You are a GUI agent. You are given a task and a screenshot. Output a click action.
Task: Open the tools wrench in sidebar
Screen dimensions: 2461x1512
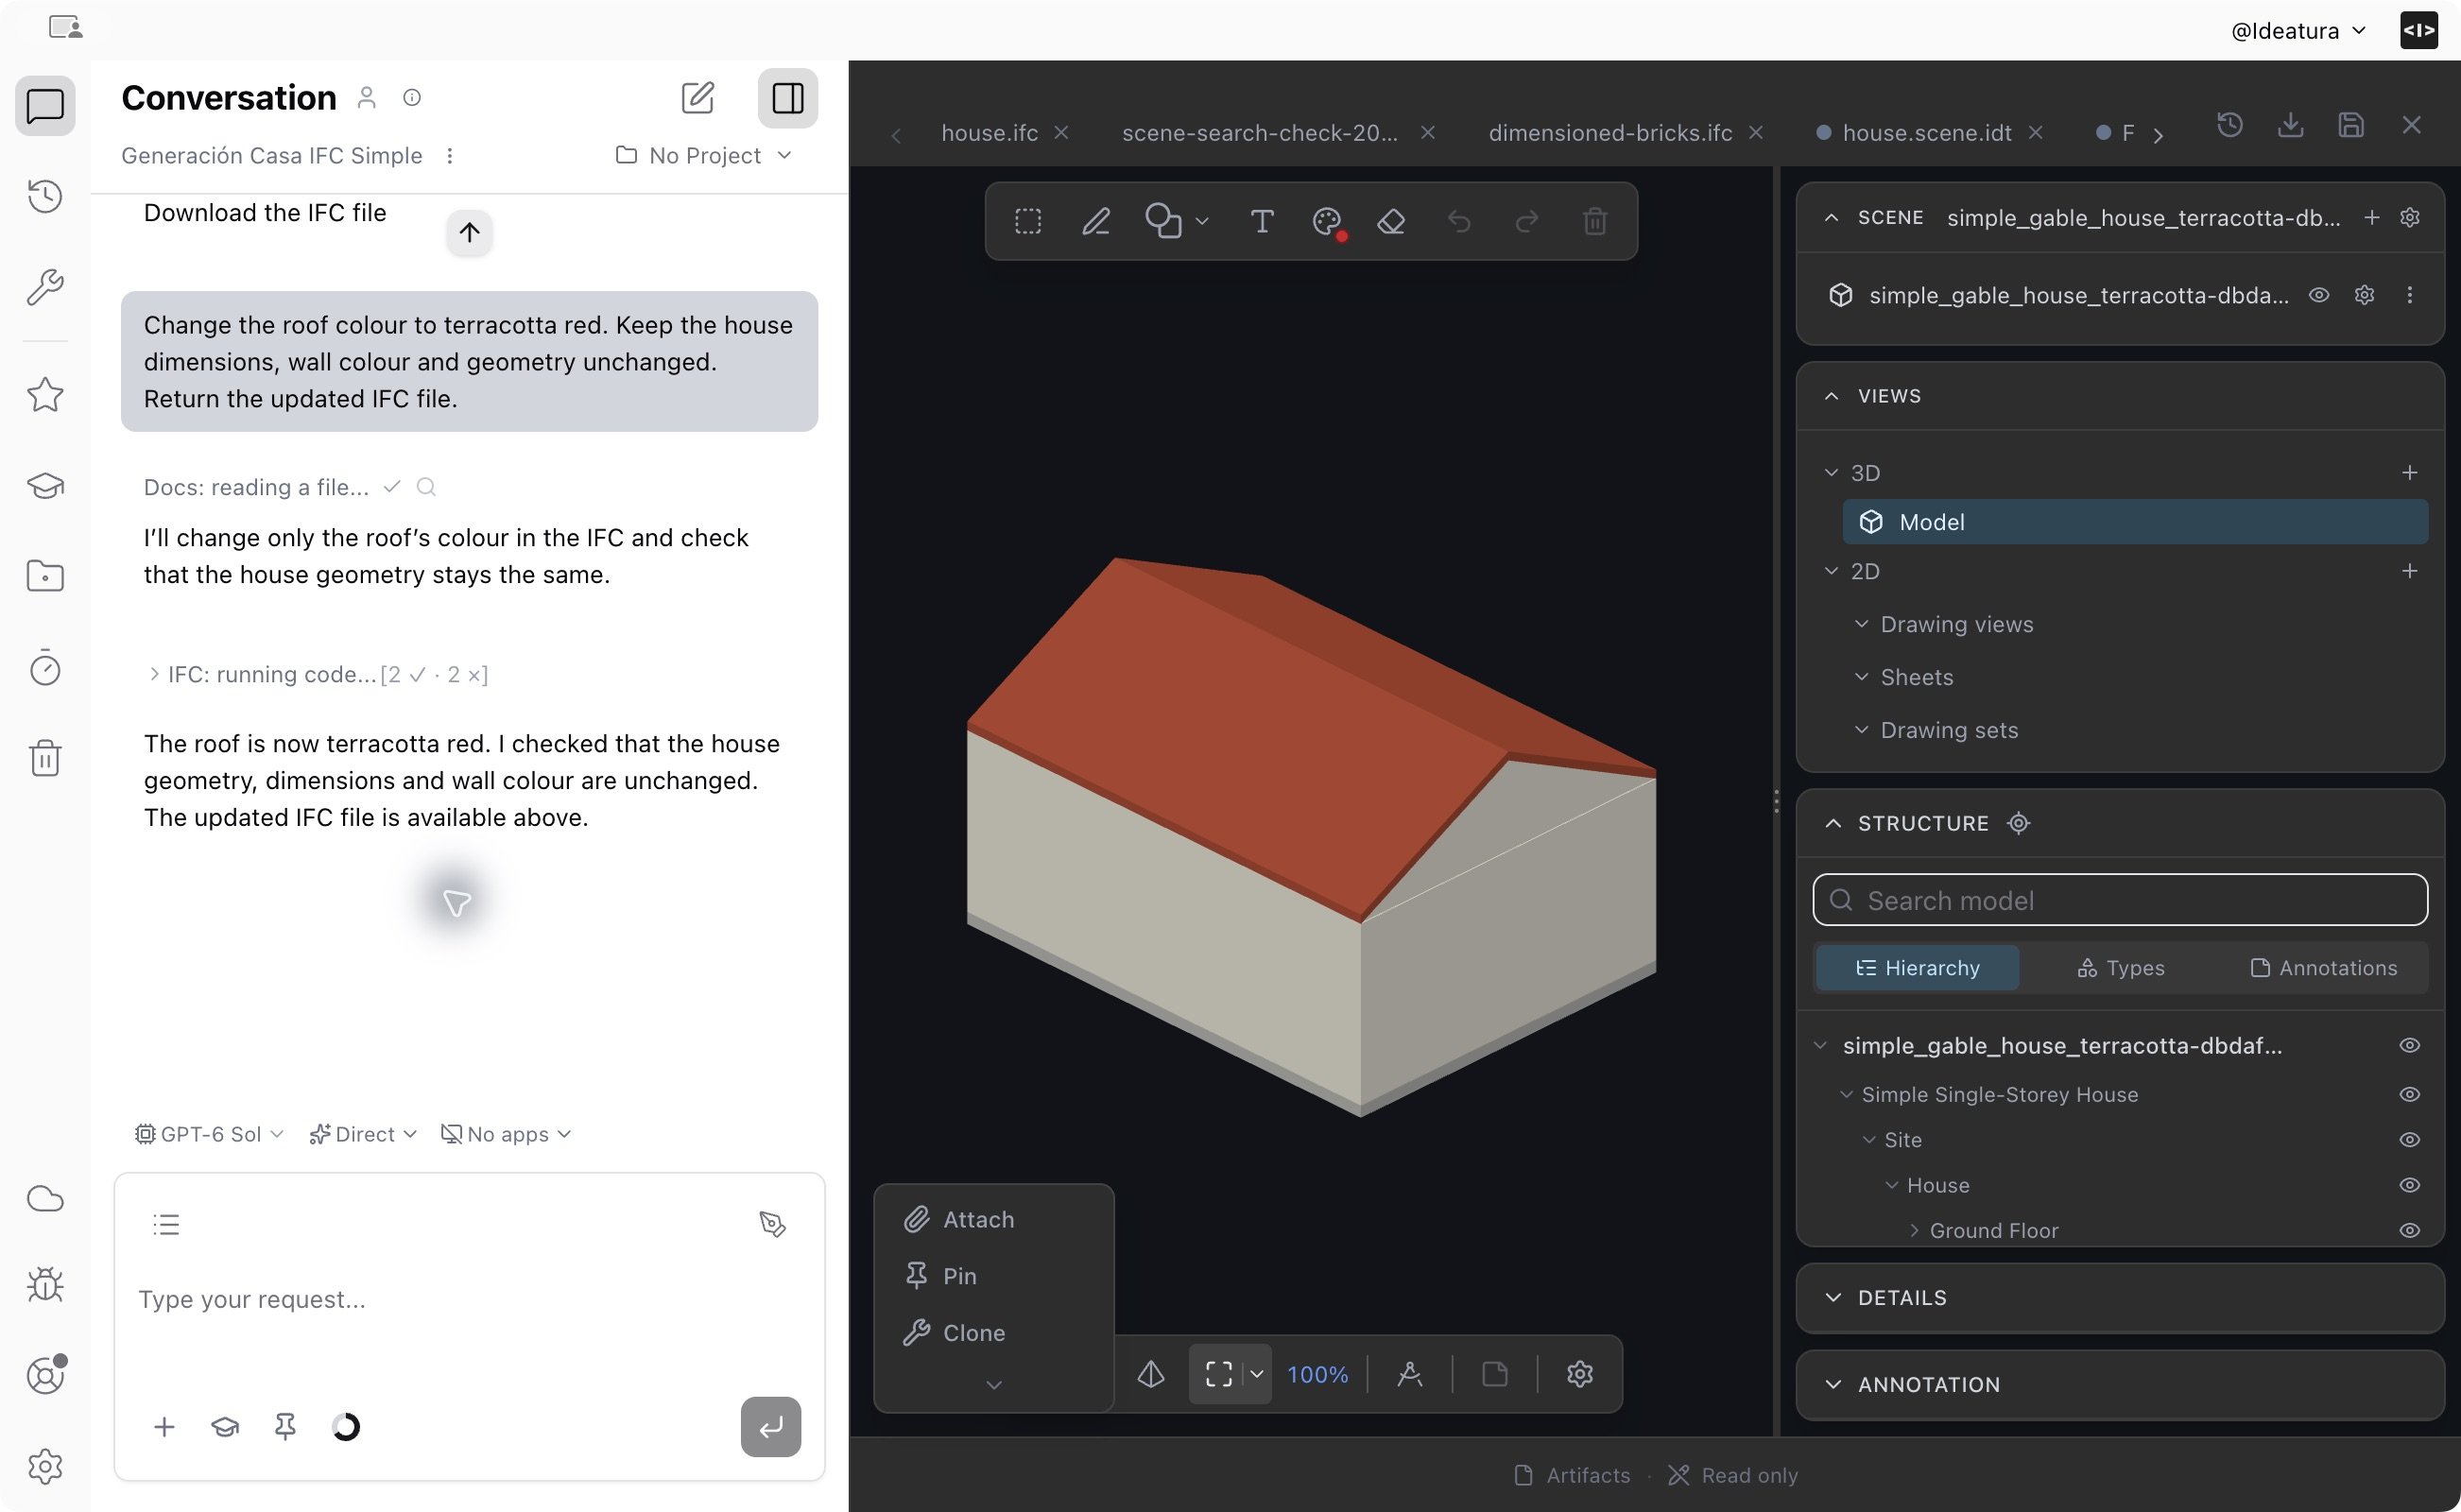(45, 287)
